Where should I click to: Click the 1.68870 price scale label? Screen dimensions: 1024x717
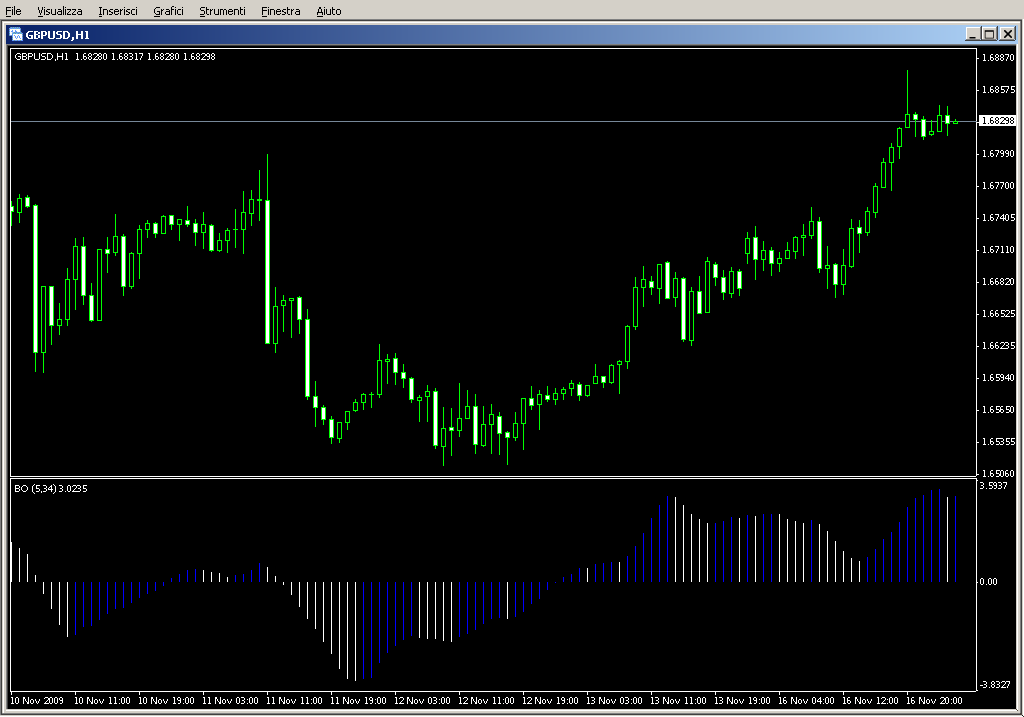click(x=998, y=57)
